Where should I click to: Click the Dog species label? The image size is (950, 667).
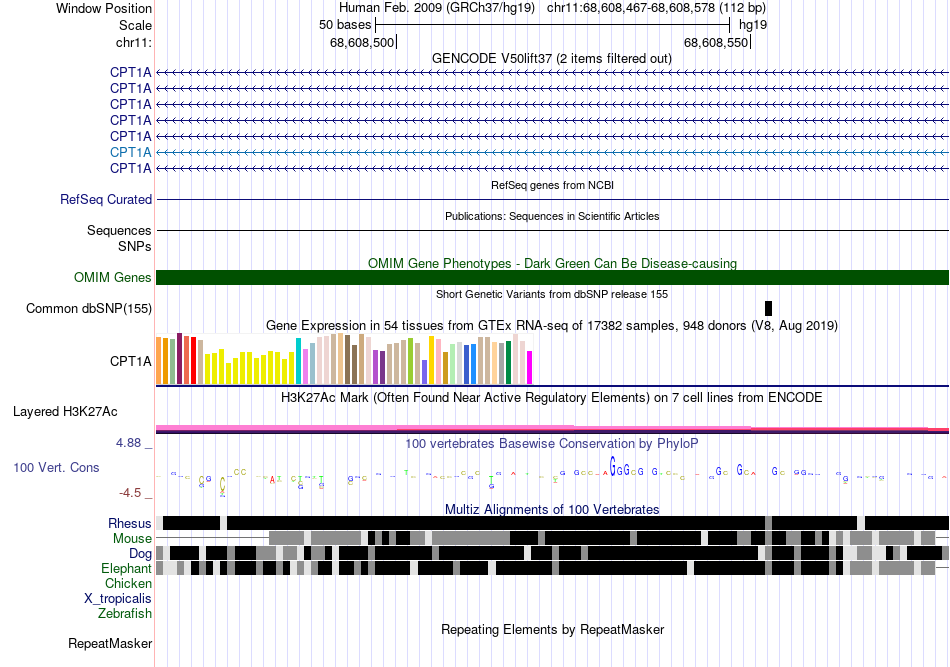point(140,554)
